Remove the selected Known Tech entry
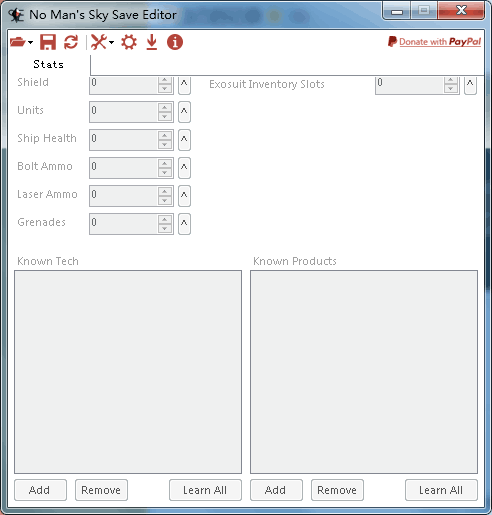 coord(101,490)
